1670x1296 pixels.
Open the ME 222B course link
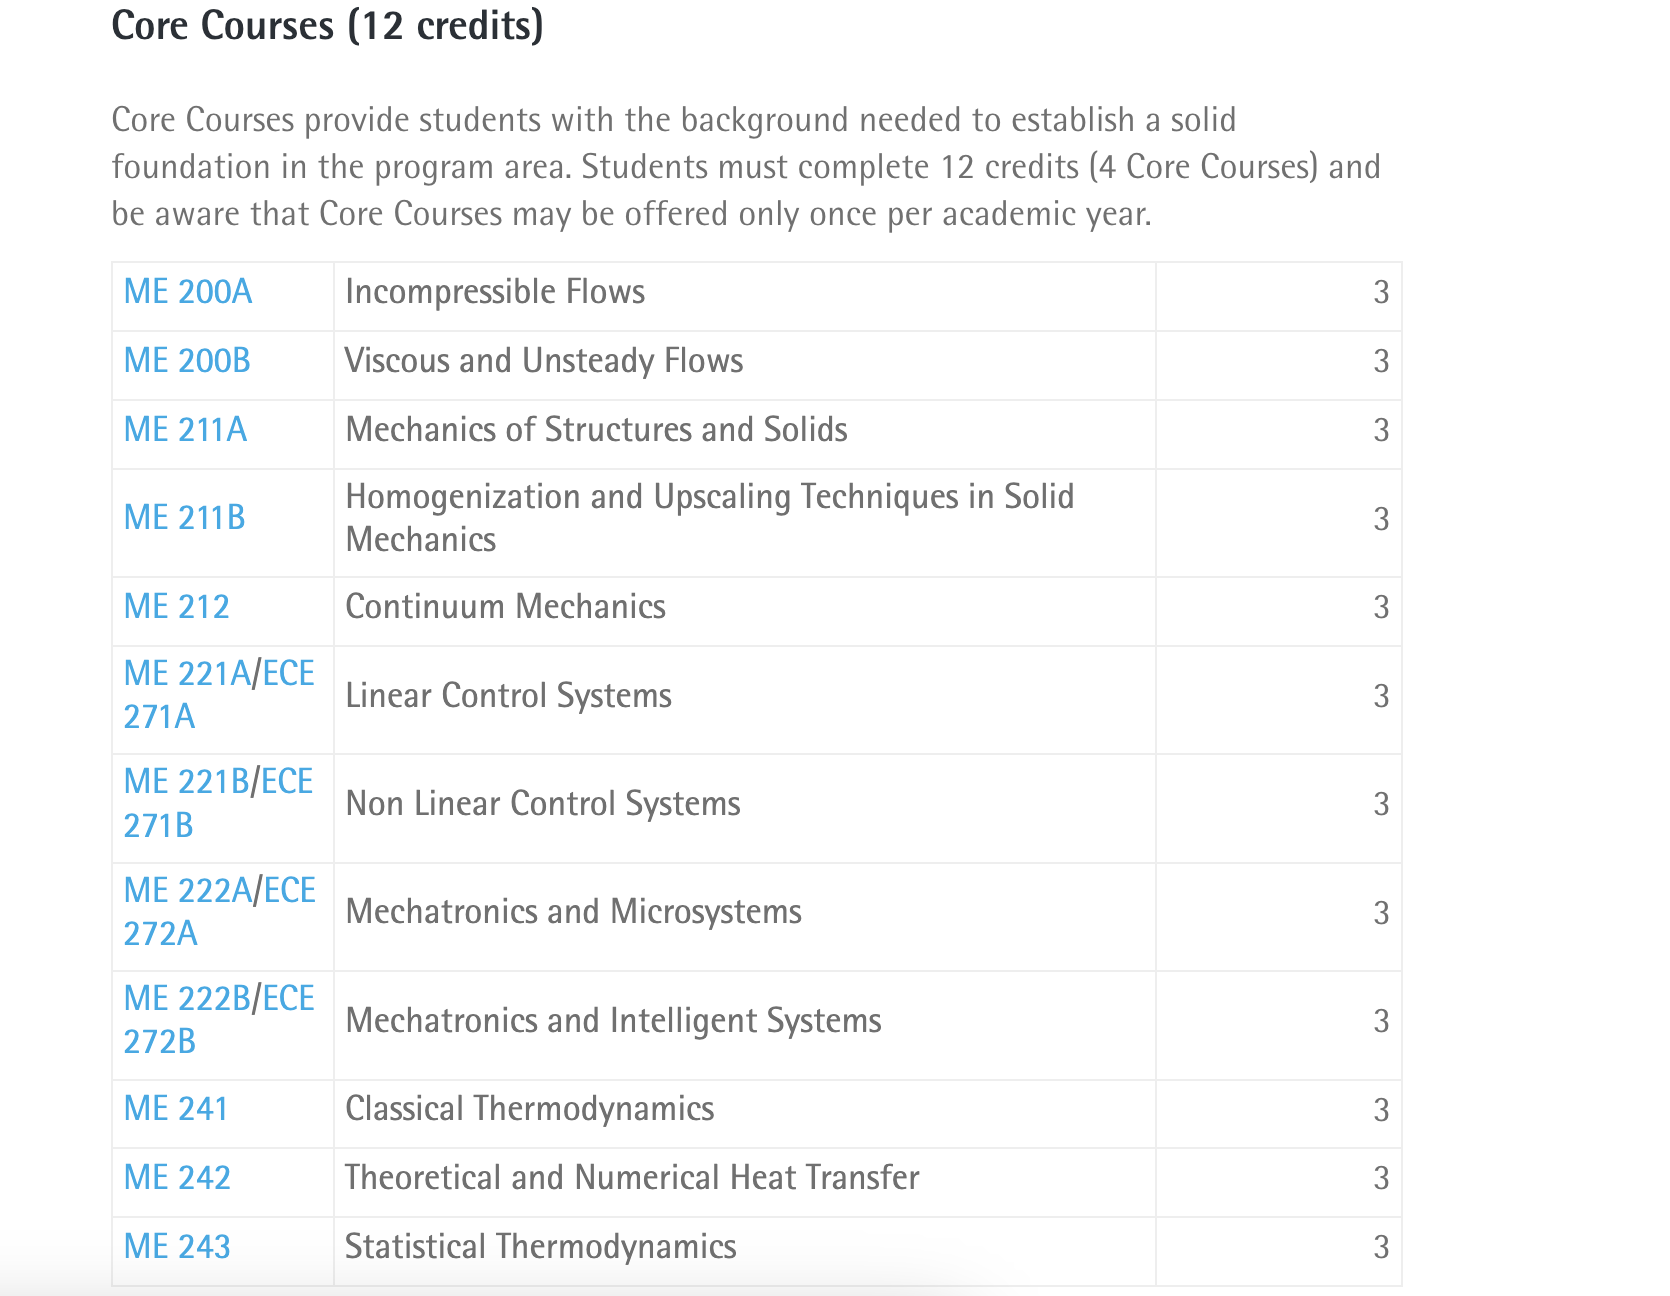tap(188, 999)
